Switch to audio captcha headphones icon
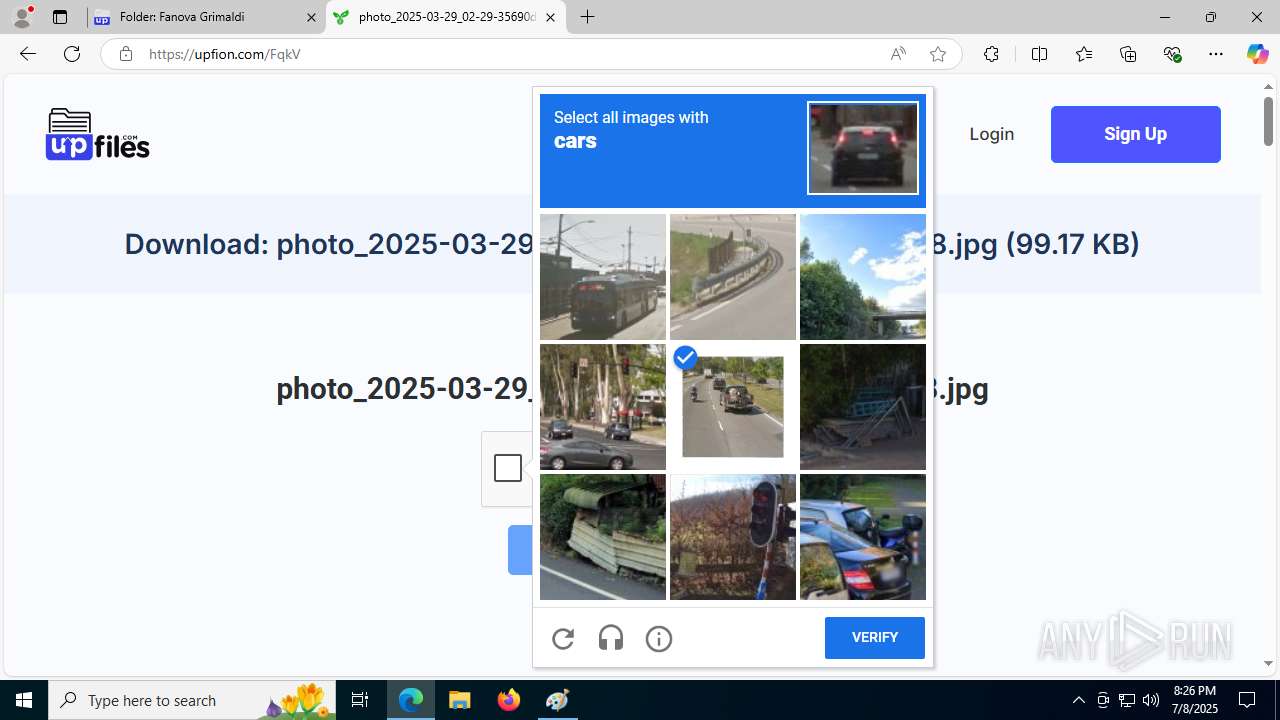This screenshot has width=1280, height=720. click(611, 638)
